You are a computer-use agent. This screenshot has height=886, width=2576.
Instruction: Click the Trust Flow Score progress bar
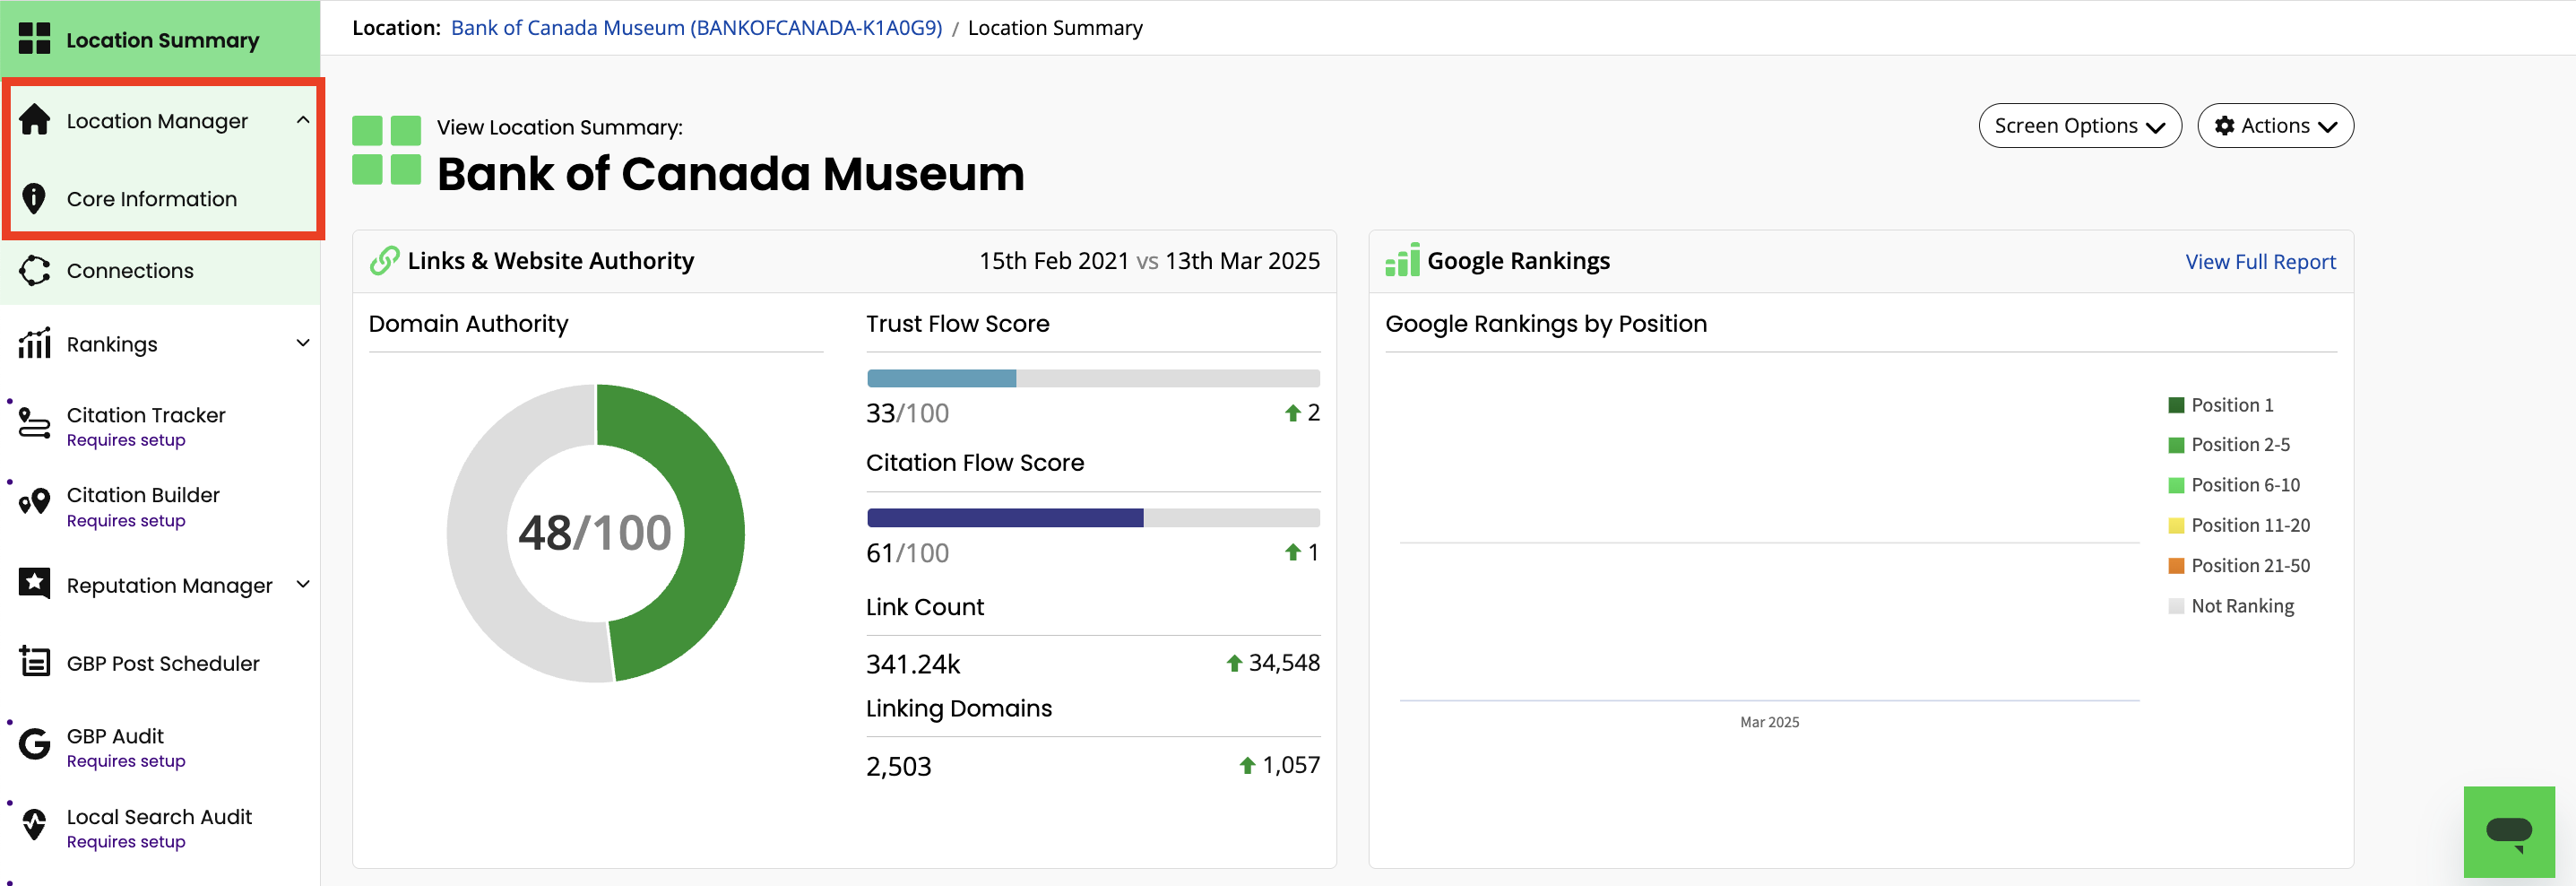coord(1093,378)
